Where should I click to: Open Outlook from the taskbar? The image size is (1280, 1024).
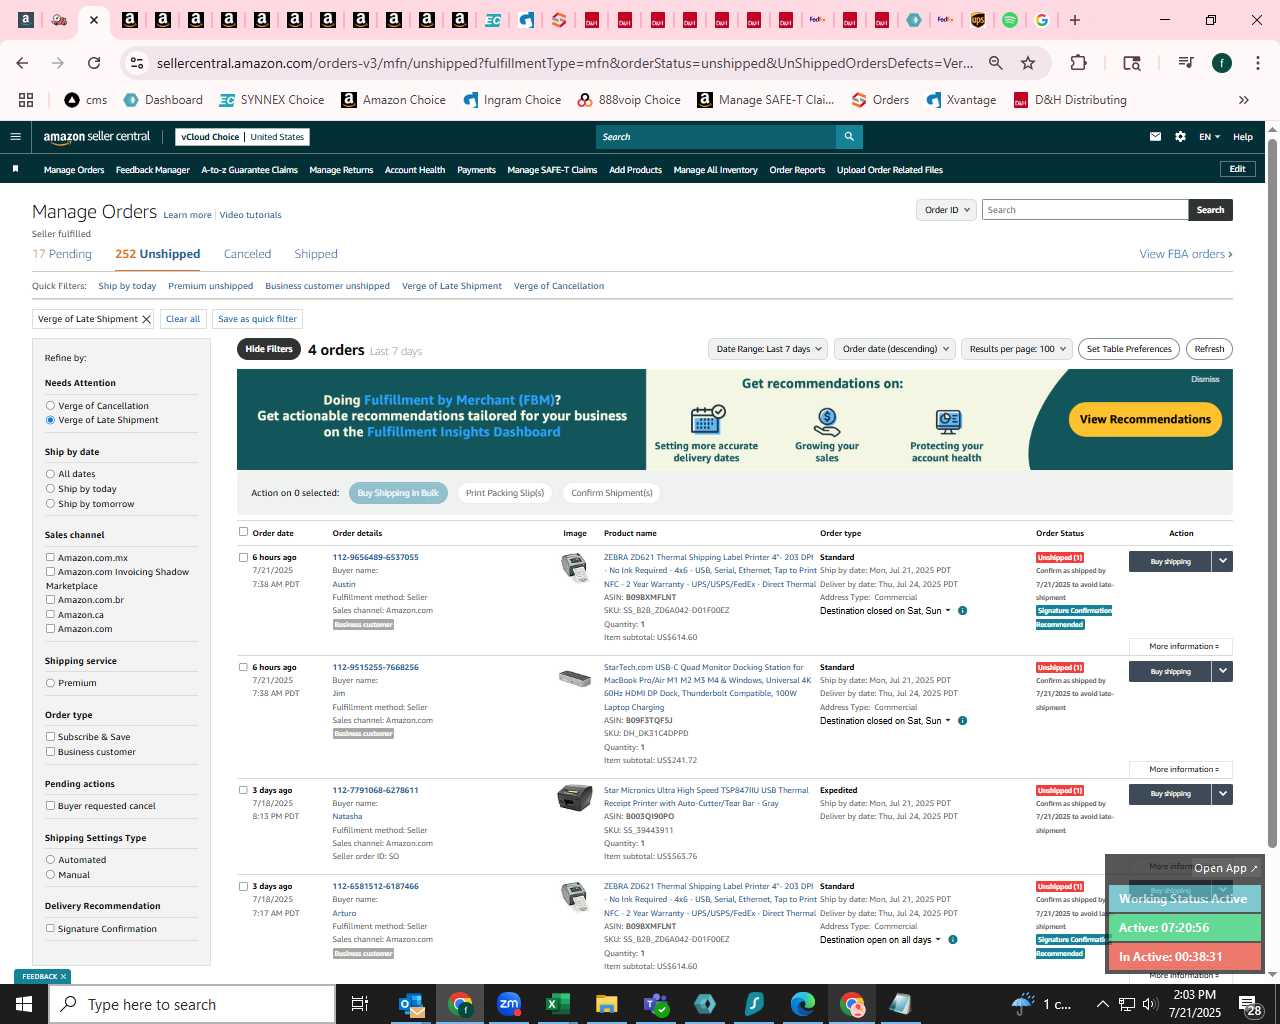(x=411, y=1004)
